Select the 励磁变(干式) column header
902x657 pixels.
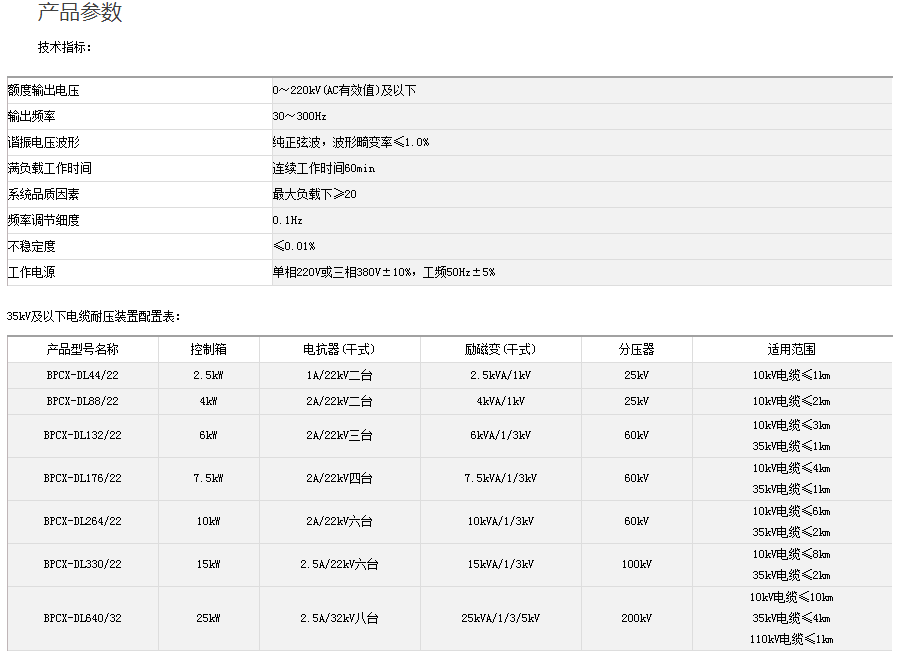pyautogui.click(x=500, y=350)
